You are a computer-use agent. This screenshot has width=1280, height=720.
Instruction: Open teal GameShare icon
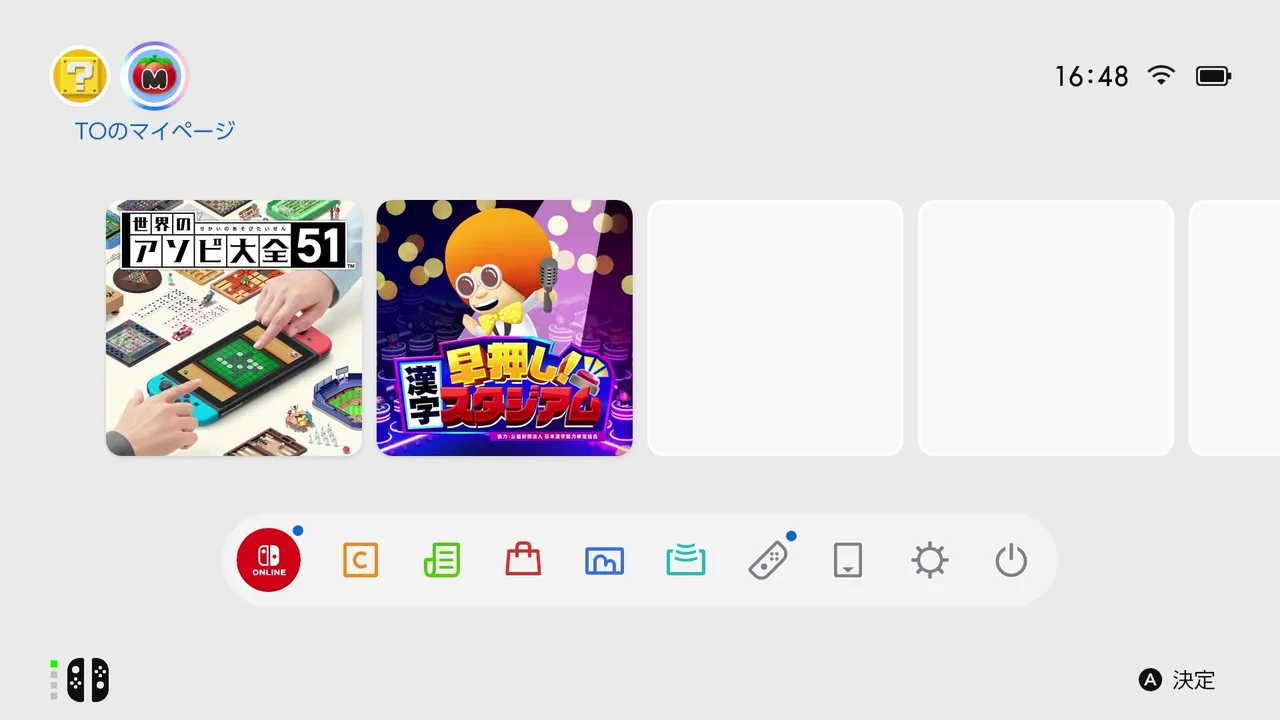coord(686,561)
